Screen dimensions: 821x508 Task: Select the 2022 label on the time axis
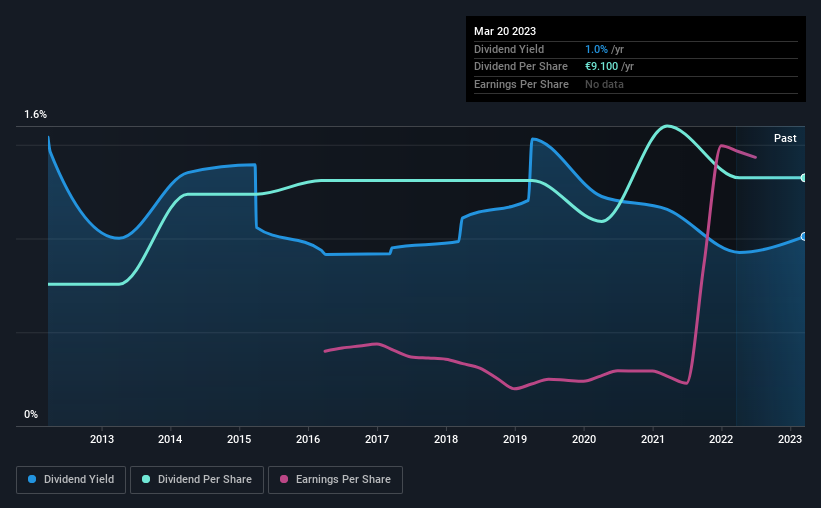coord(721,439)
